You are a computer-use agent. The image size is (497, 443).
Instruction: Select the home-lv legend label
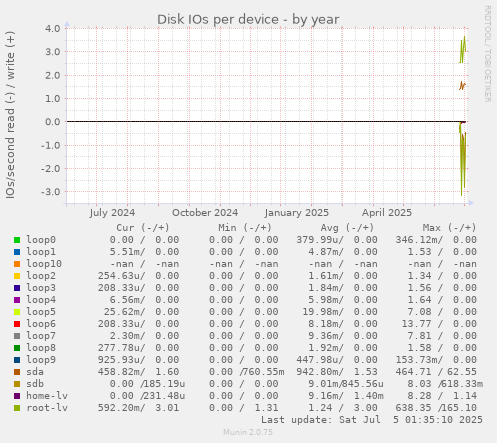tap(47, 396)
